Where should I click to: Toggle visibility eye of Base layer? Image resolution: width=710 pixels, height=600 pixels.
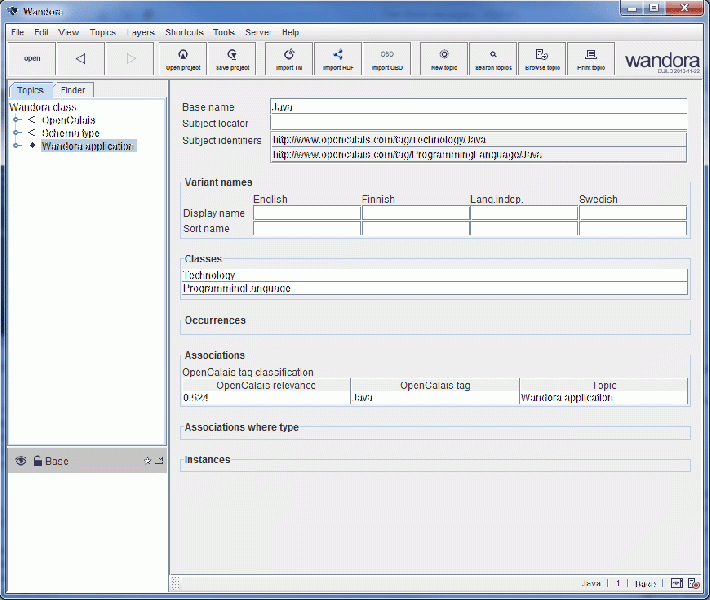coord(20,461)
